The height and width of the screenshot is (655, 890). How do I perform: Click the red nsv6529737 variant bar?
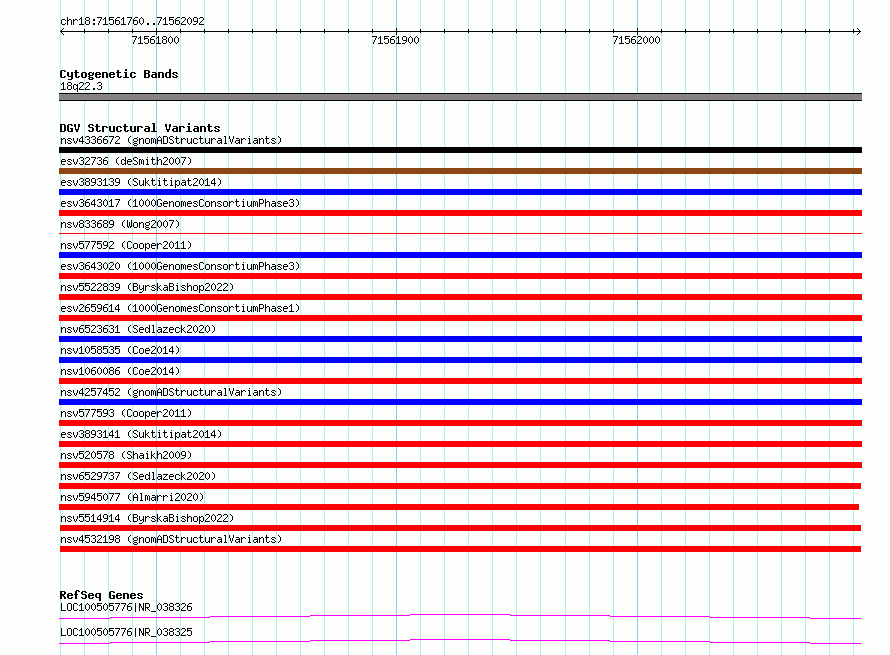[460, 486]
